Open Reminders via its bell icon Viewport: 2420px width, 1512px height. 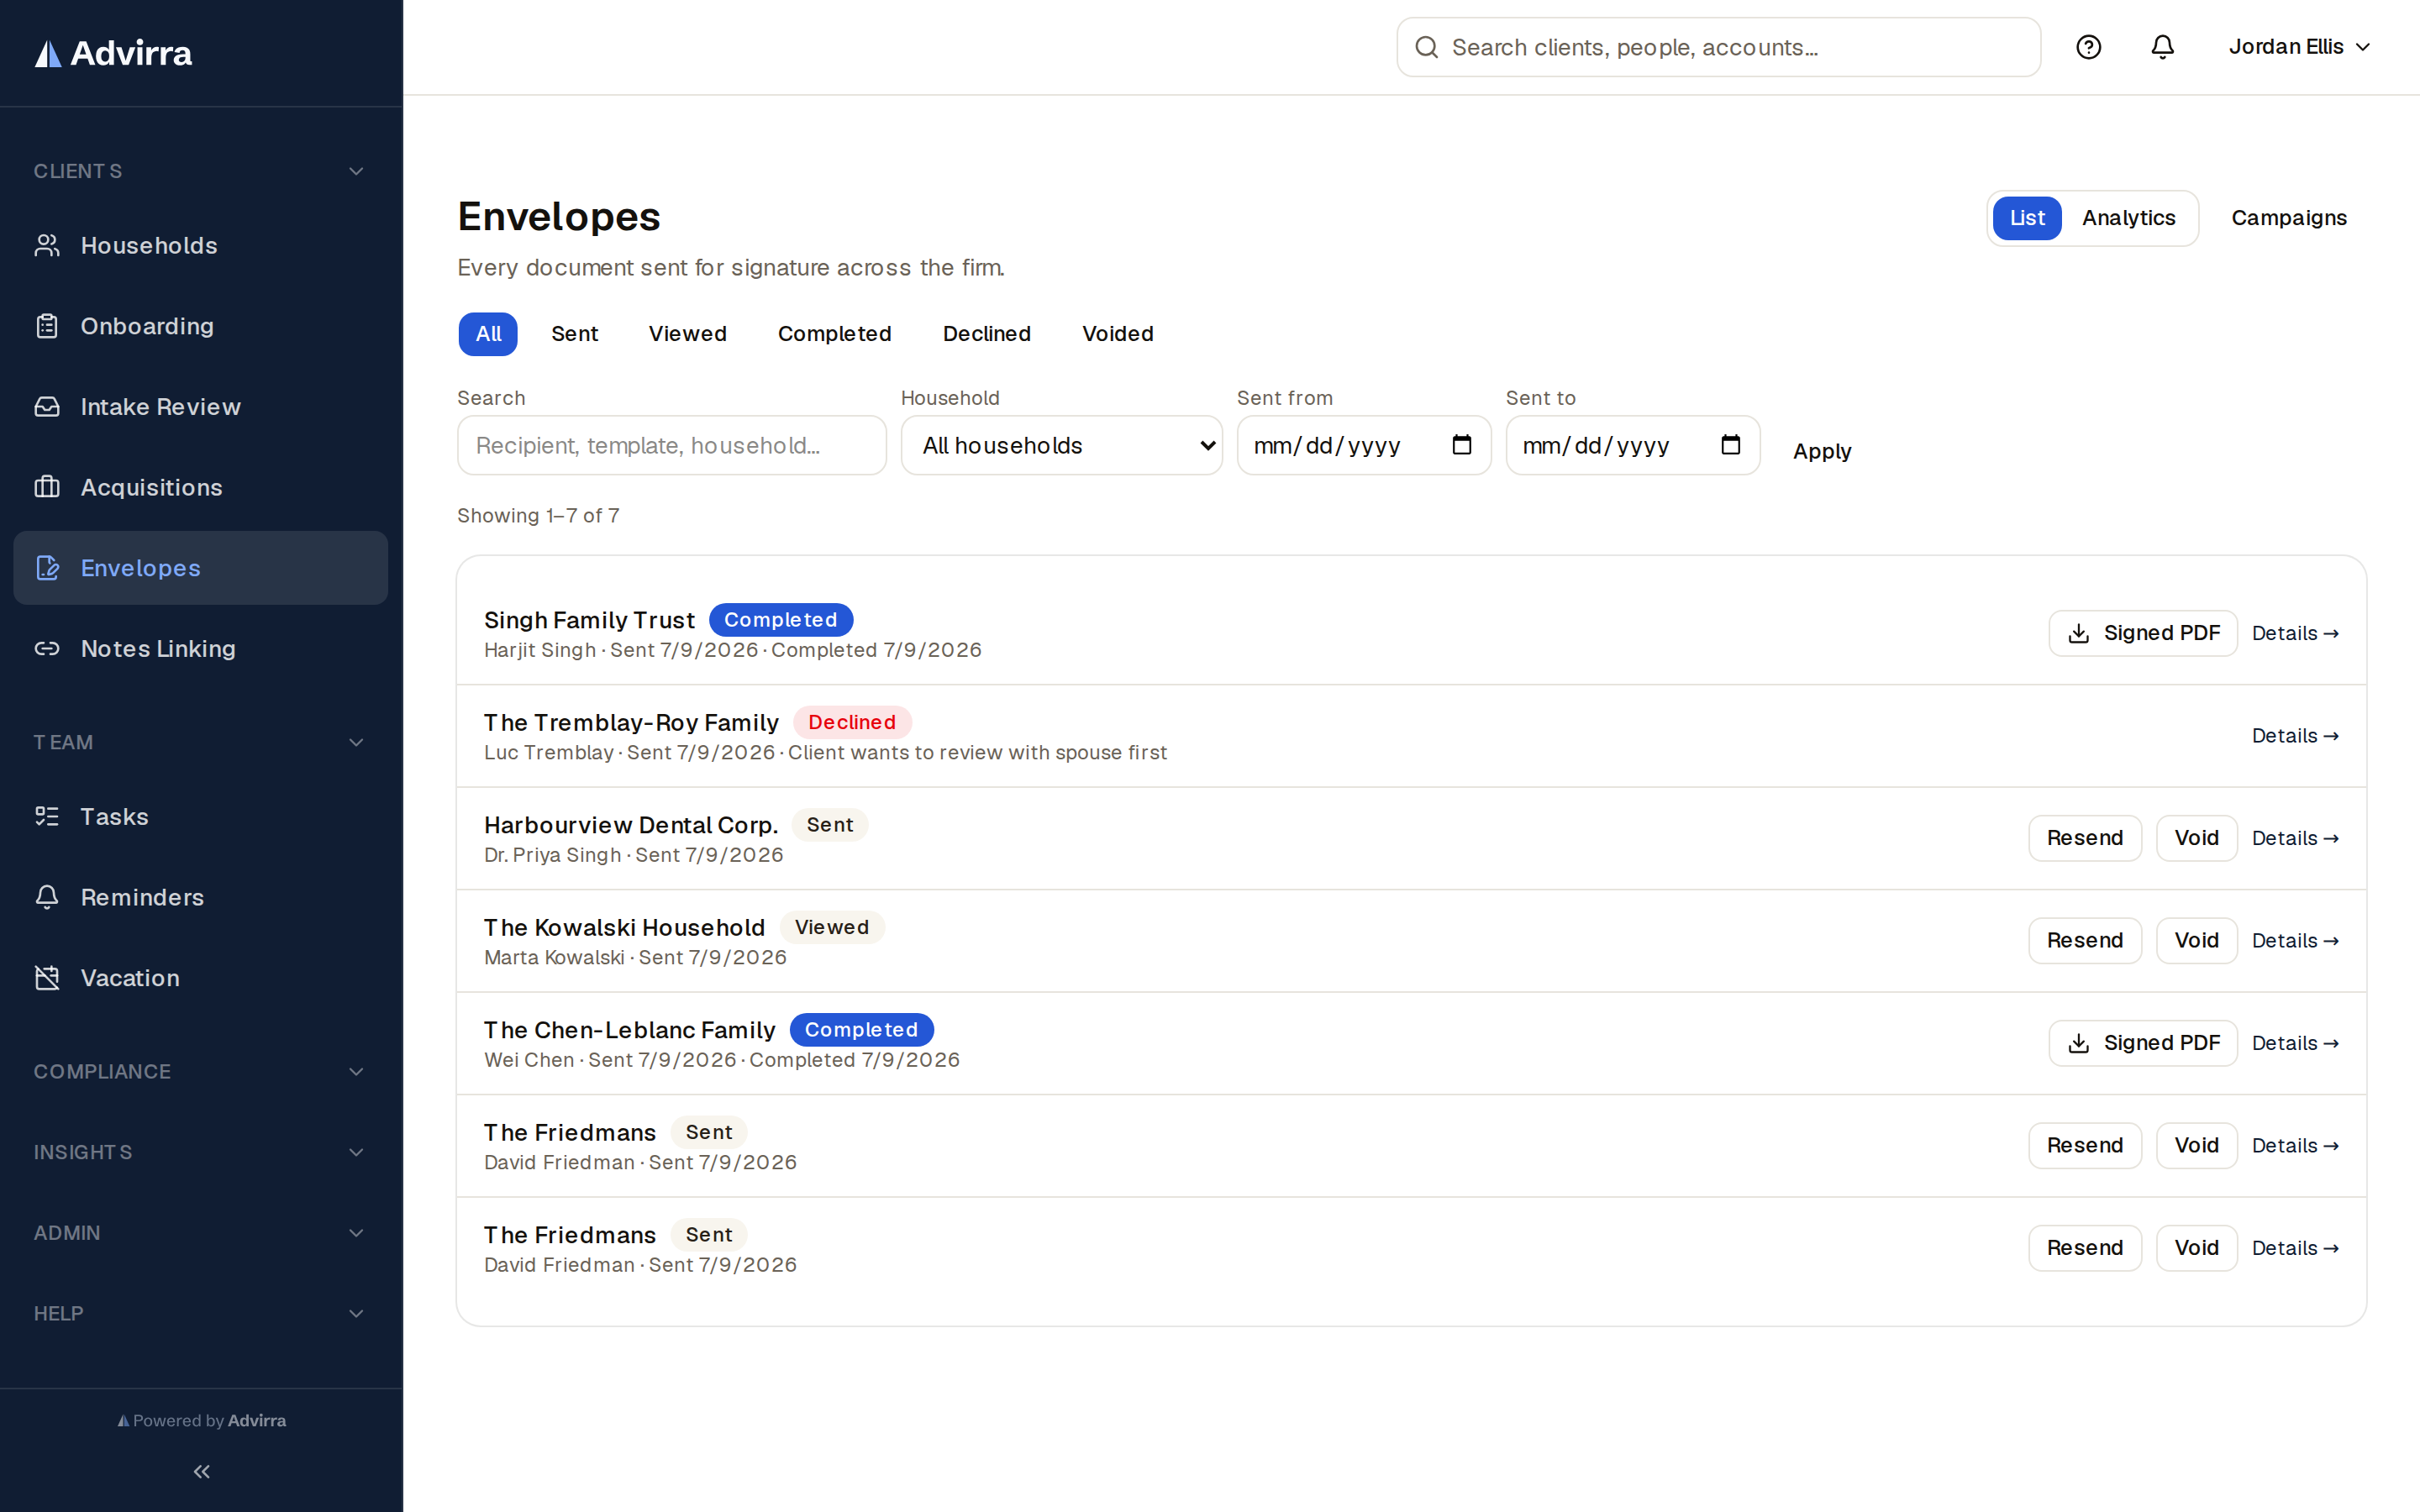(47, 897)
